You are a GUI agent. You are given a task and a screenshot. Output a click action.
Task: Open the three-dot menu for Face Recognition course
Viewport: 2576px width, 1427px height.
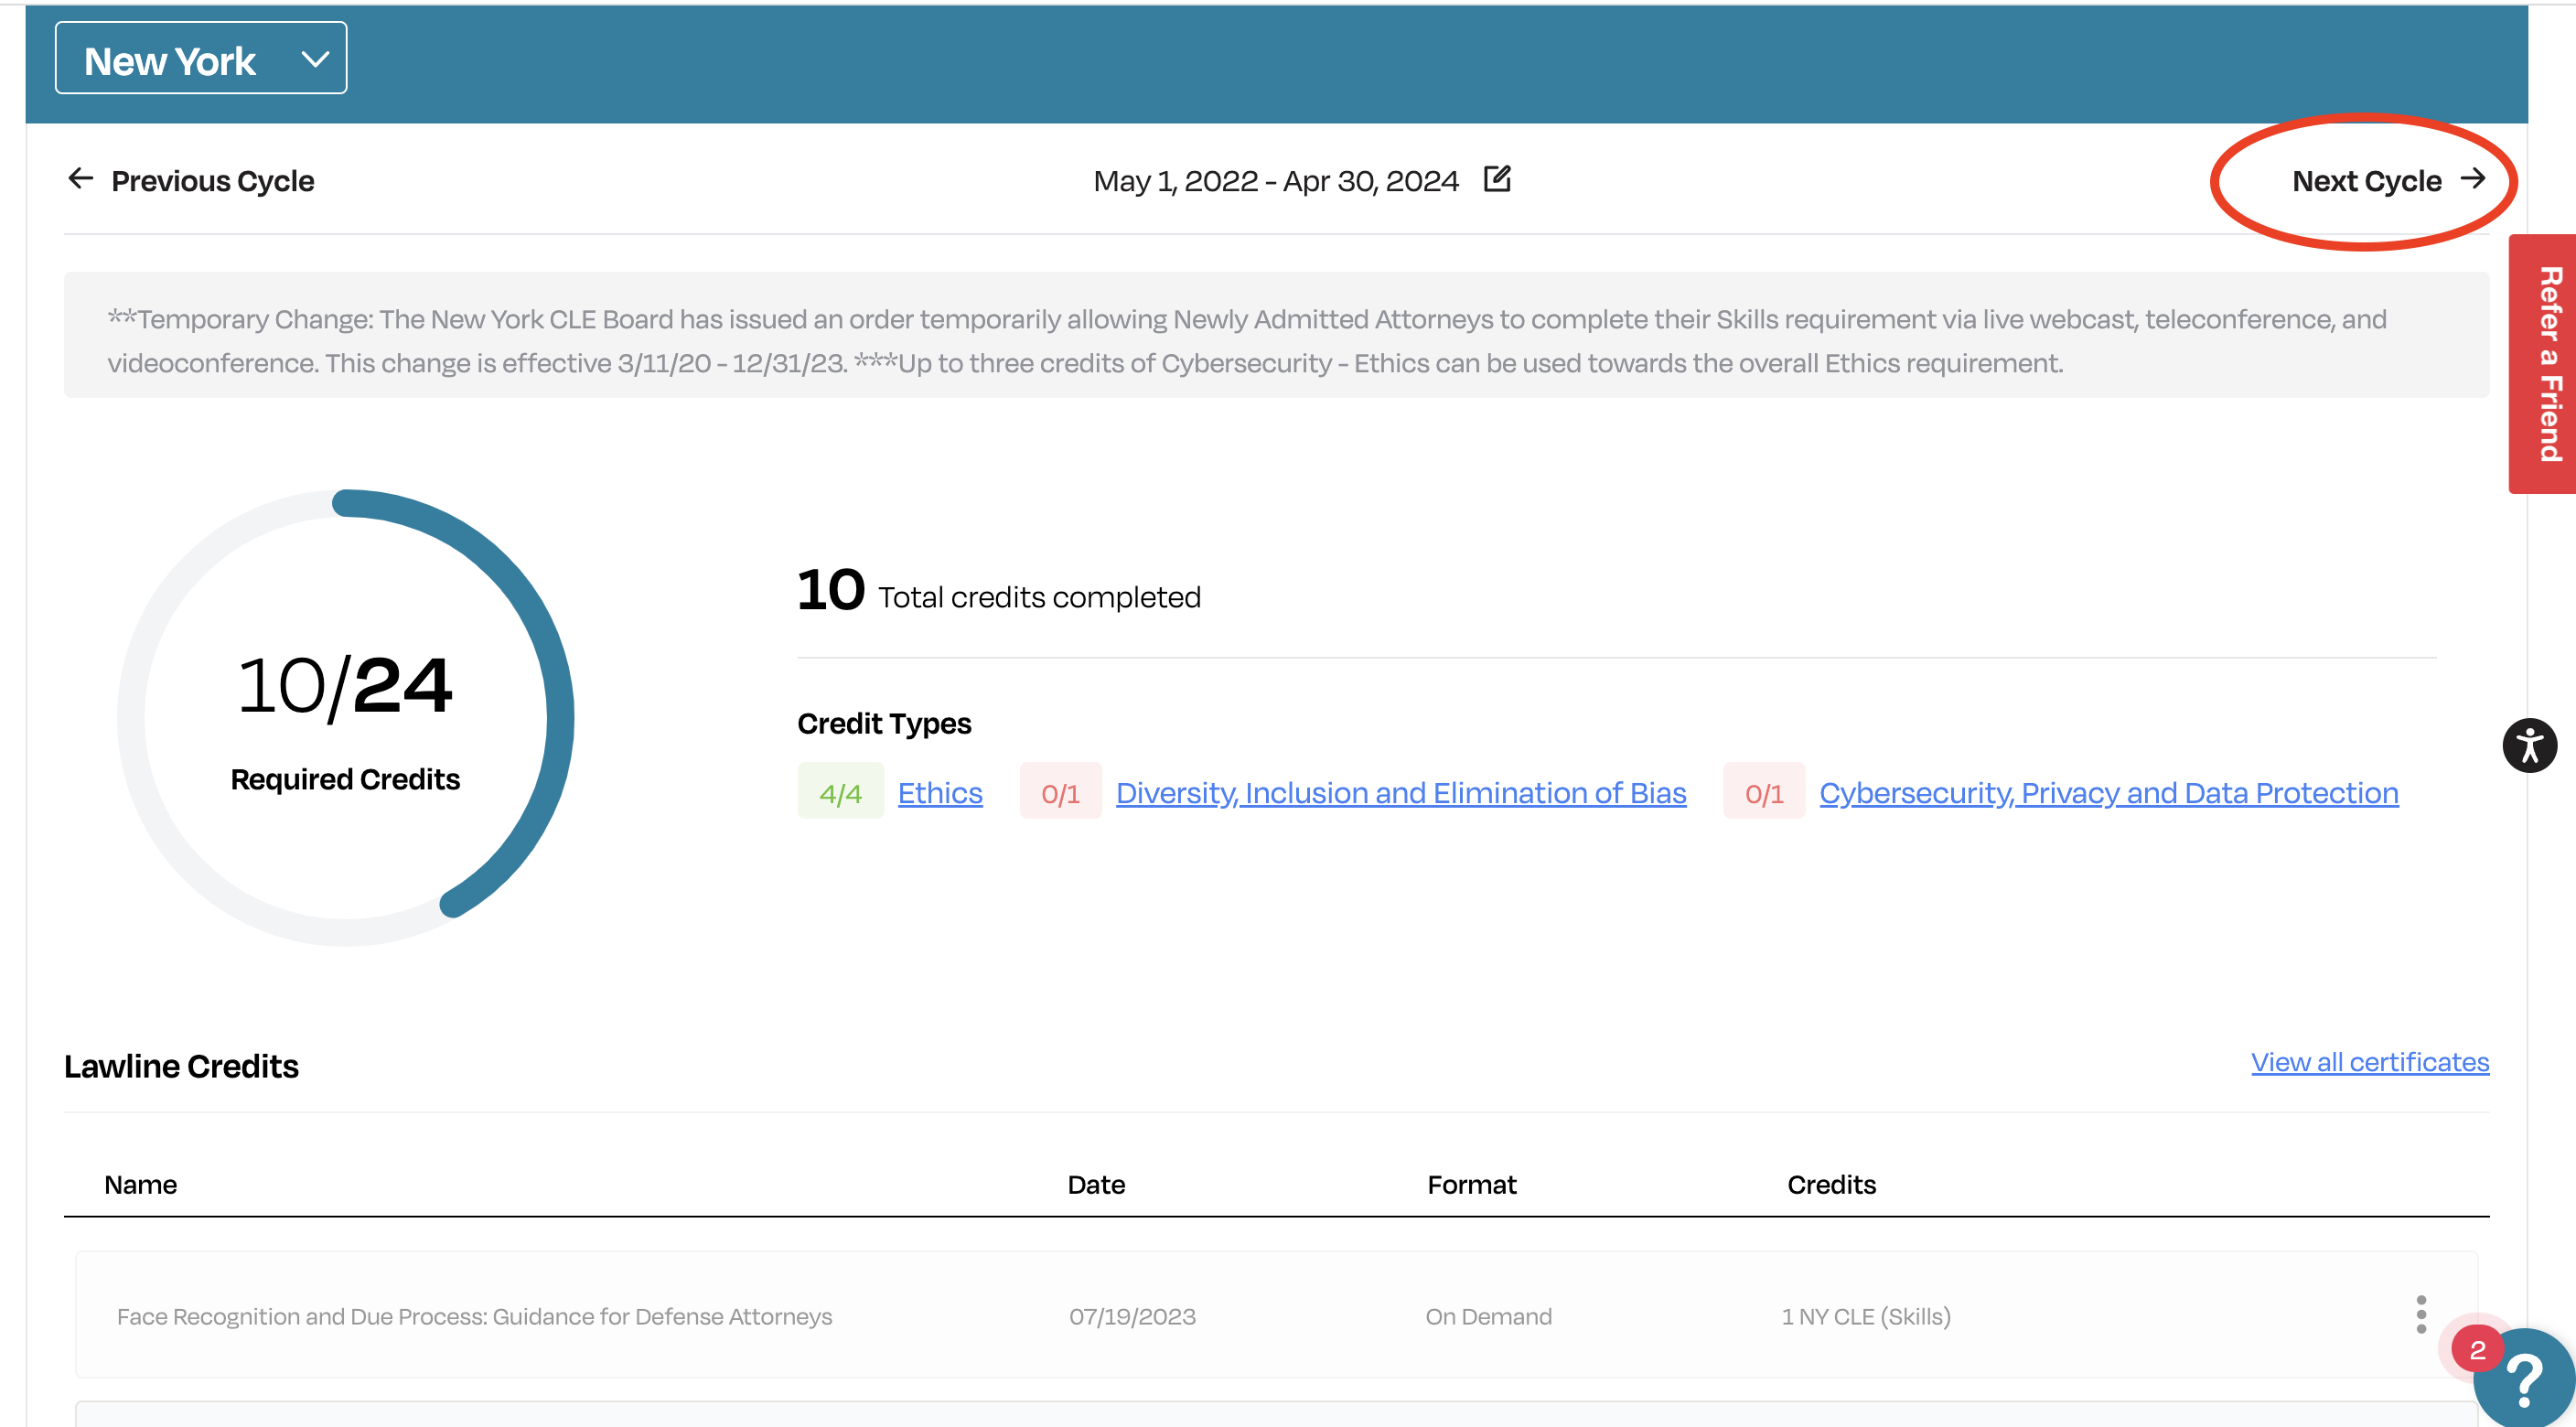pyautogui.click(x=2421, y=1314)
